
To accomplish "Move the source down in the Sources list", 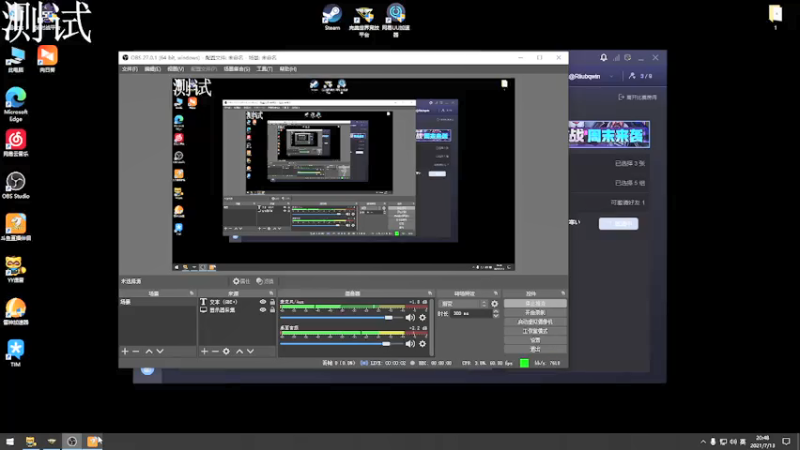I will click(251, 351).
